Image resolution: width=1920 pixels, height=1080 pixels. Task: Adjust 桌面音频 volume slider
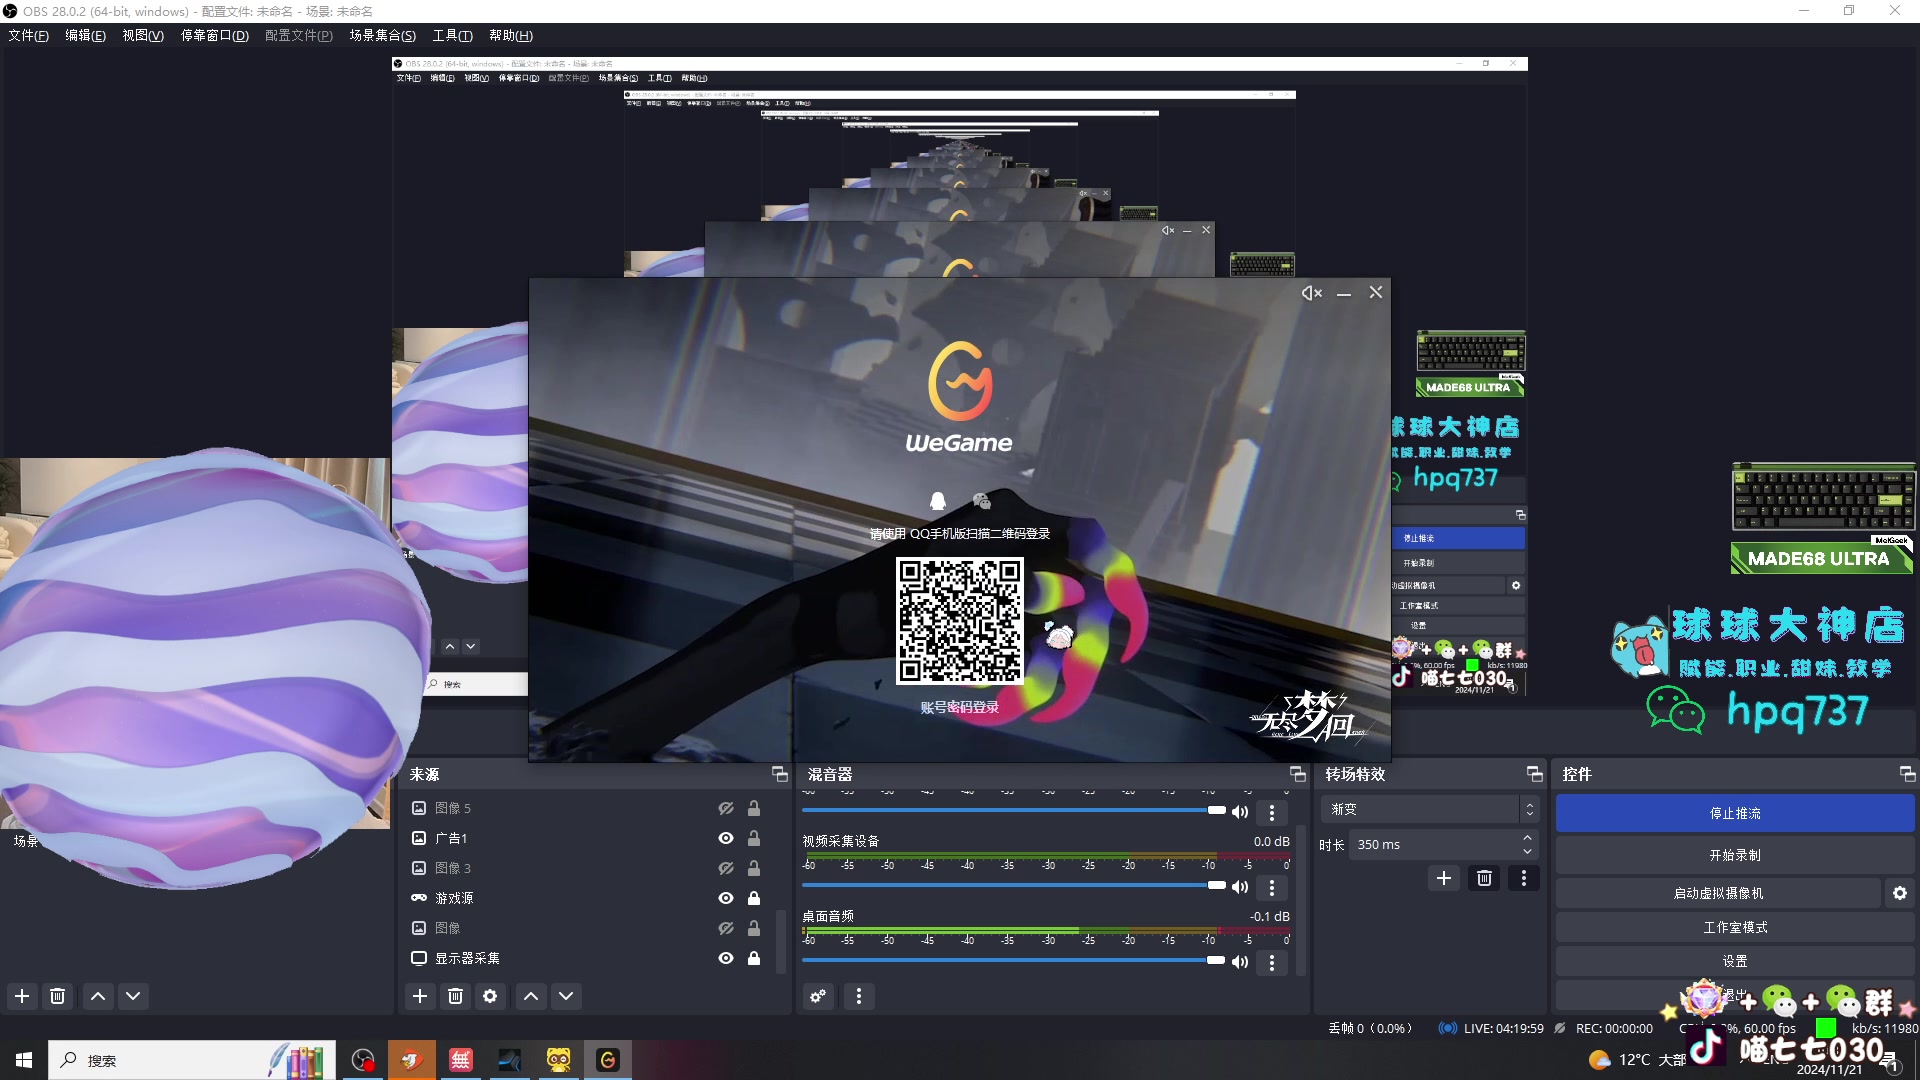click(1014, 960)
